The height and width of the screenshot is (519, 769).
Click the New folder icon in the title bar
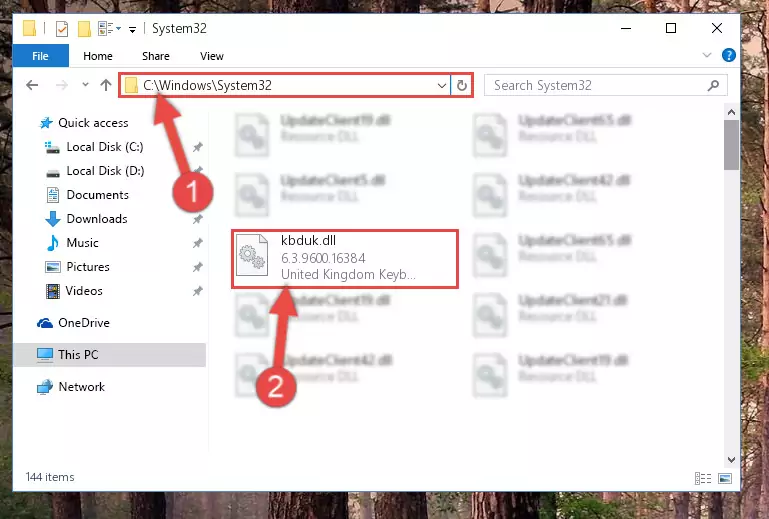click(84, 29)
